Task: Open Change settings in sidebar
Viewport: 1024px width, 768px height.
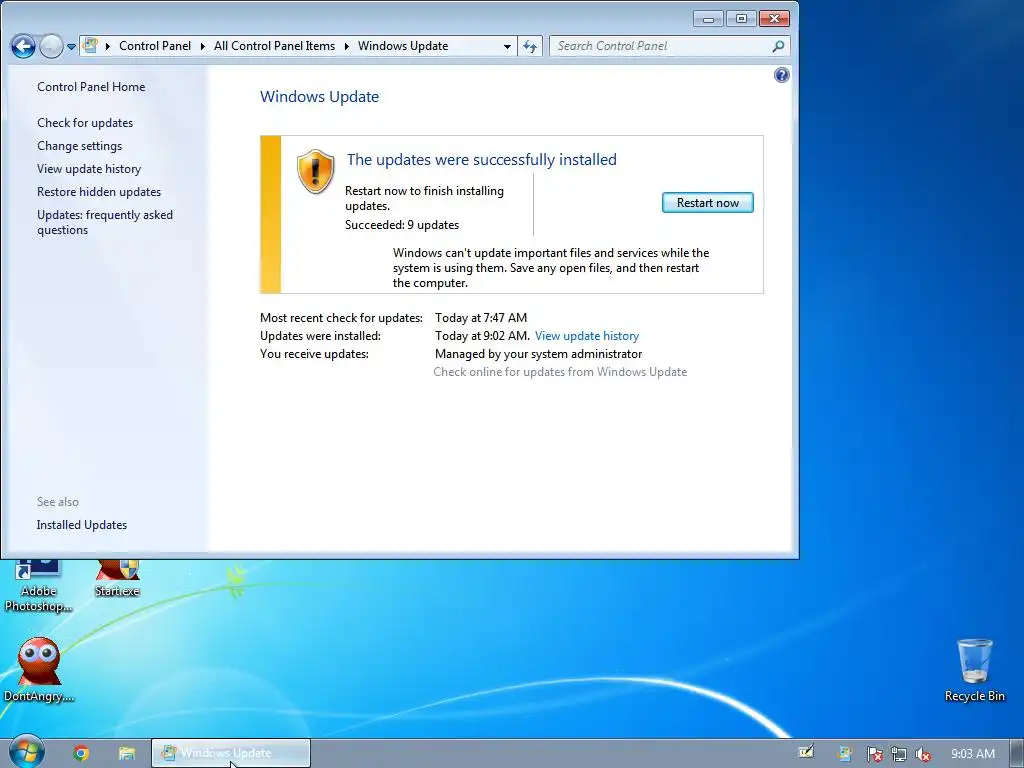Action: [79, 146]
